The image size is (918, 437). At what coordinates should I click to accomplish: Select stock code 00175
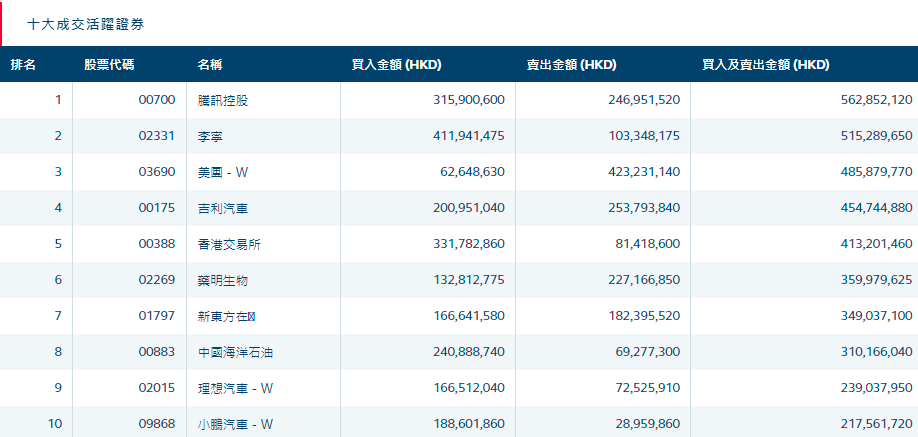(x=157, y=208)
